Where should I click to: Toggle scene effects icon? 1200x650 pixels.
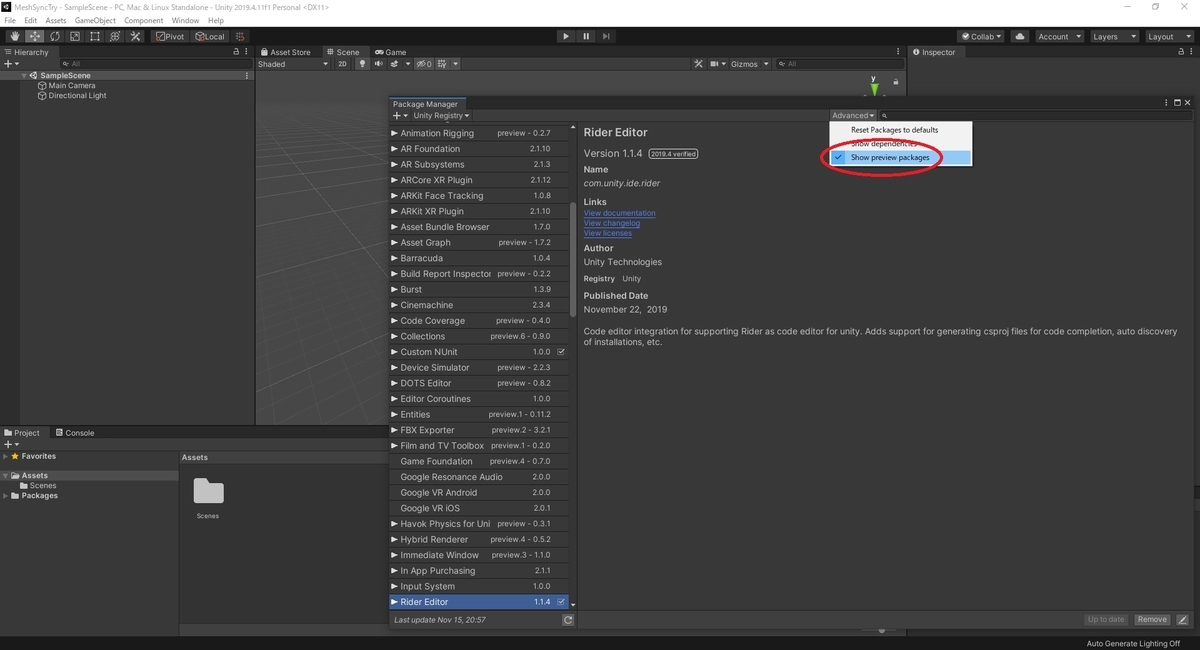coord(394,64)
